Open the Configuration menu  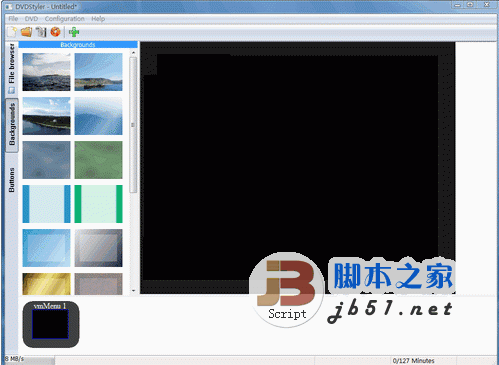click(65, 19)
